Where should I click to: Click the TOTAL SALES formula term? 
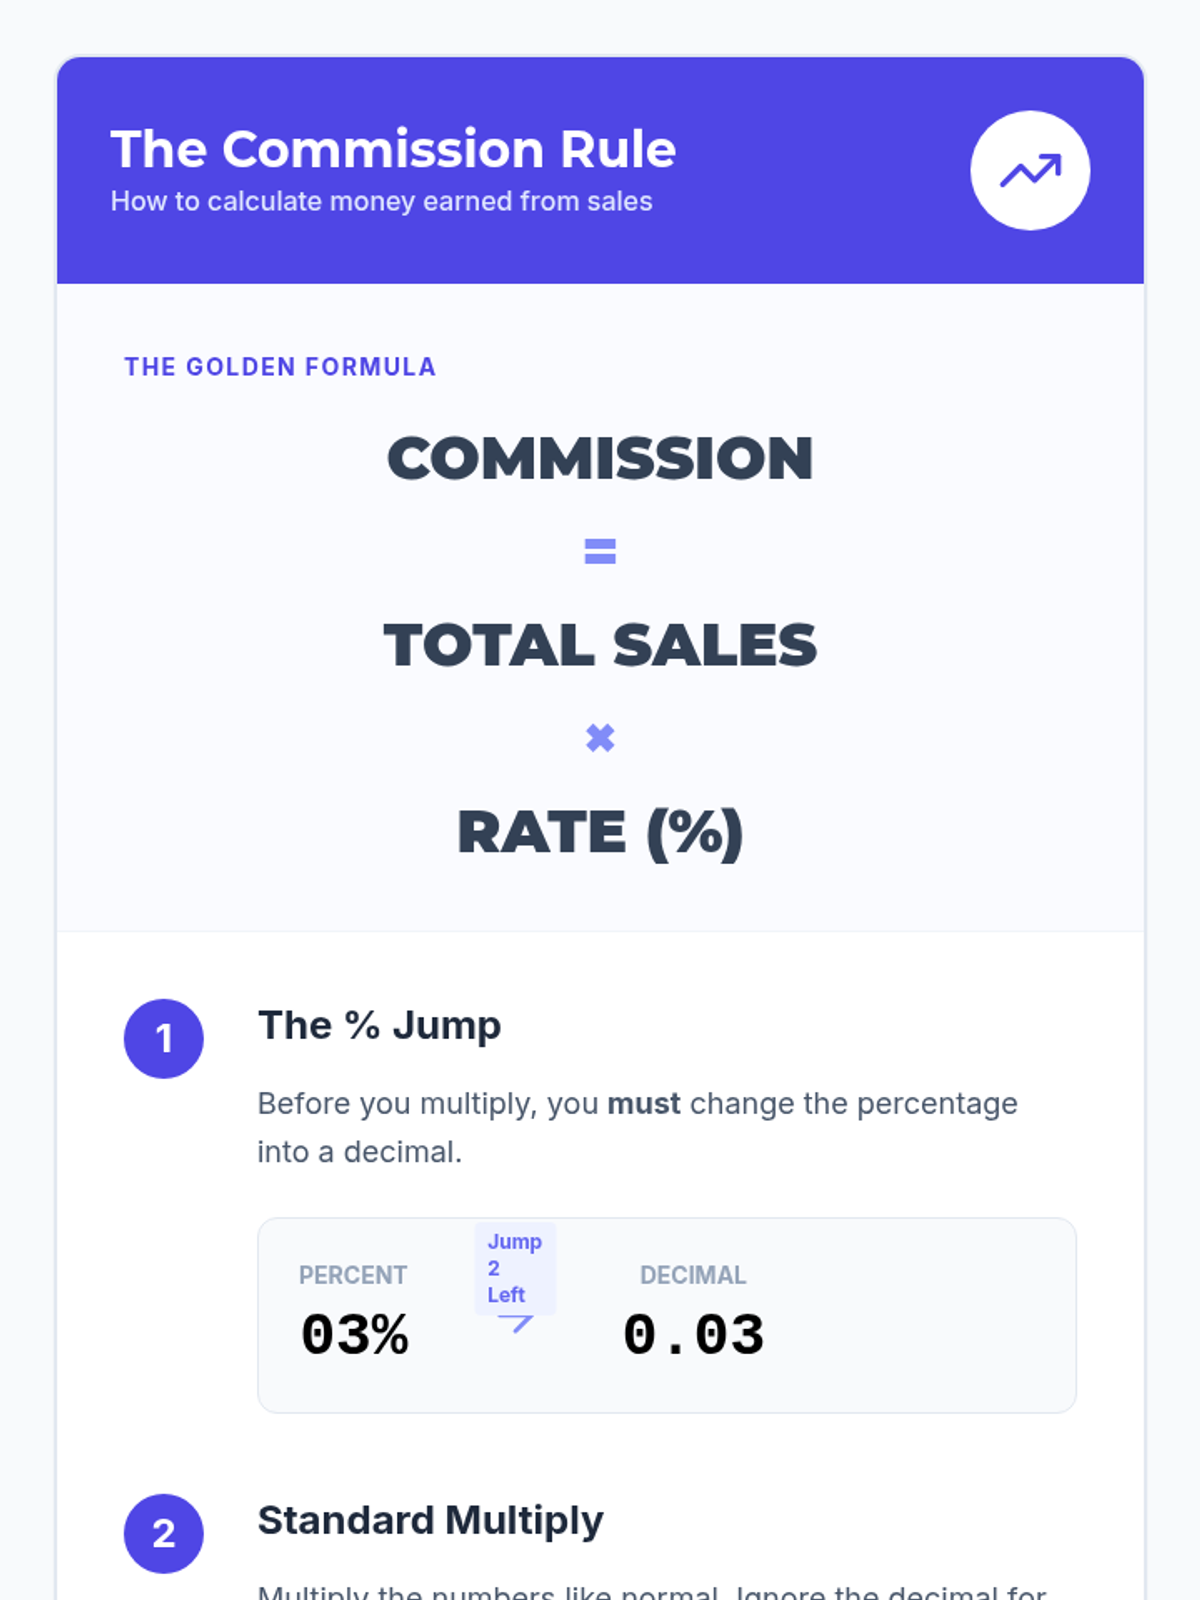pos(600,645)
